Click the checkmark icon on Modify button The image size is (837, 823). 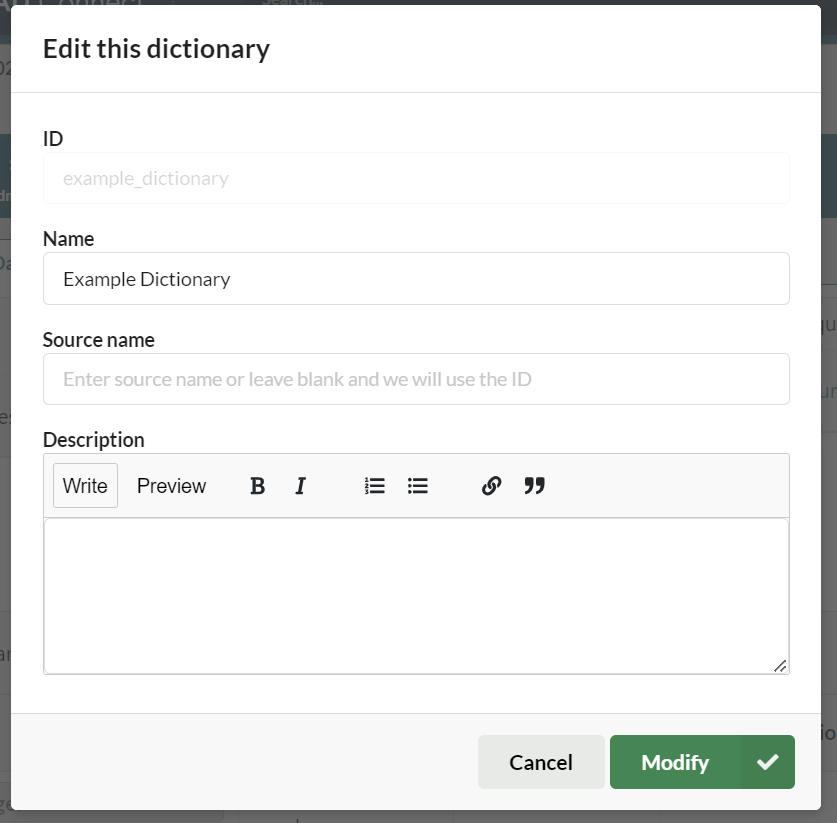pyautogui.click(x=767, y=762)
